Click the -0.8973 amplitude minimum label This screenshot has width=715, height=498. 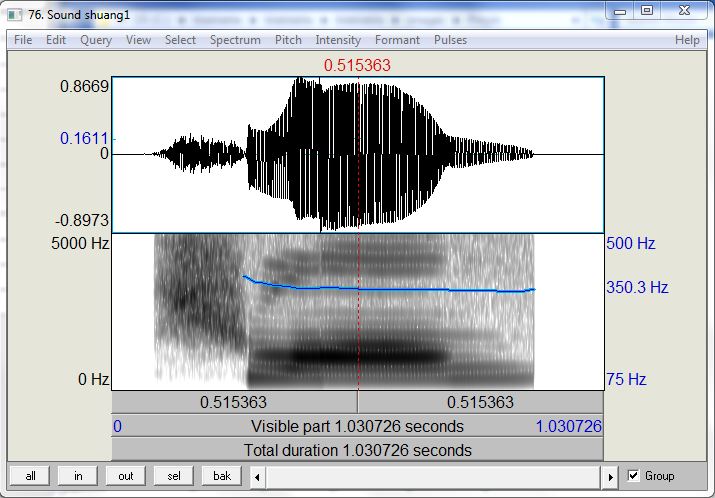point(82,221)
